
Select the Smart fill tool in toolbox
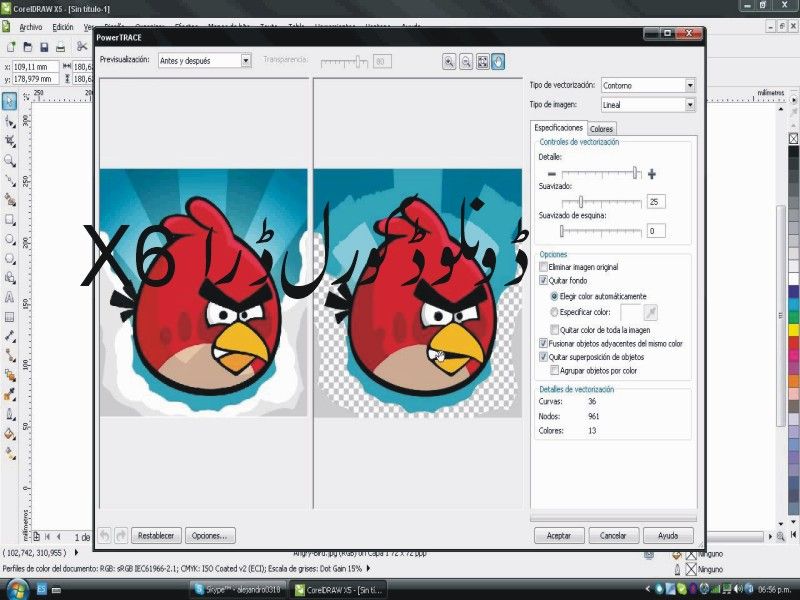(x=10, y=199)
